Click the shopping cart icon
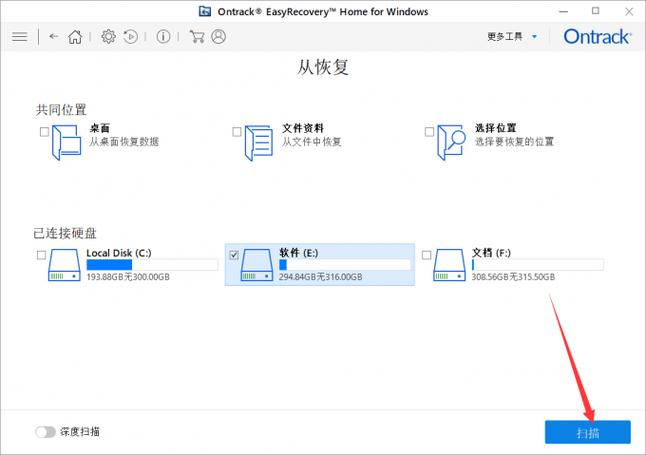646x455 pixels. (x=197, y=37)
